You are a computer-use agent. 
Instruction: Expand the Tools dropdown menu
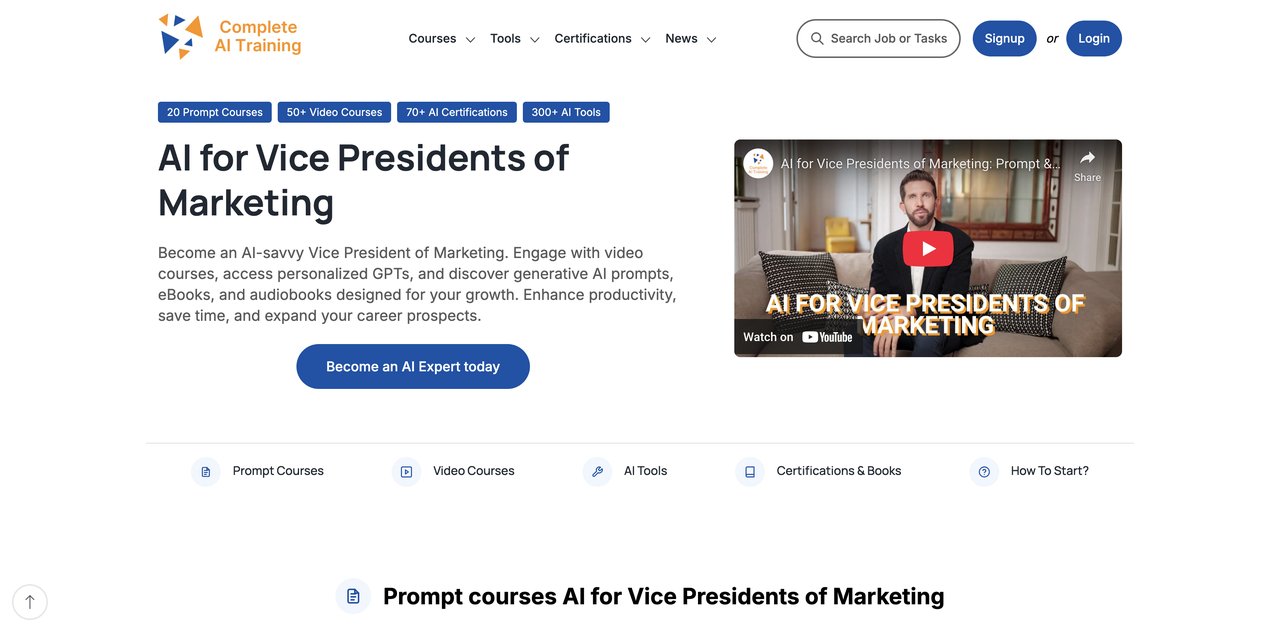(515, 39)
